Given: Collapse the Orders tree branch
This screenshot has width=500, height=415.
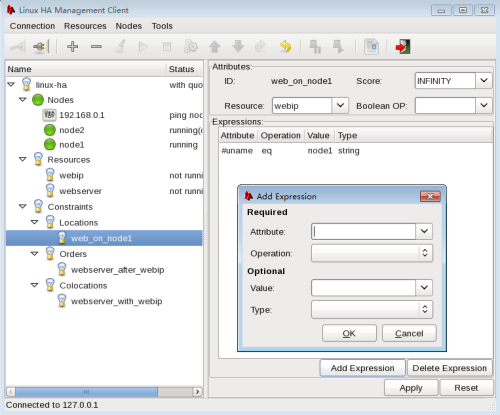Looking at the screenshot, I should tap(34, 254).
